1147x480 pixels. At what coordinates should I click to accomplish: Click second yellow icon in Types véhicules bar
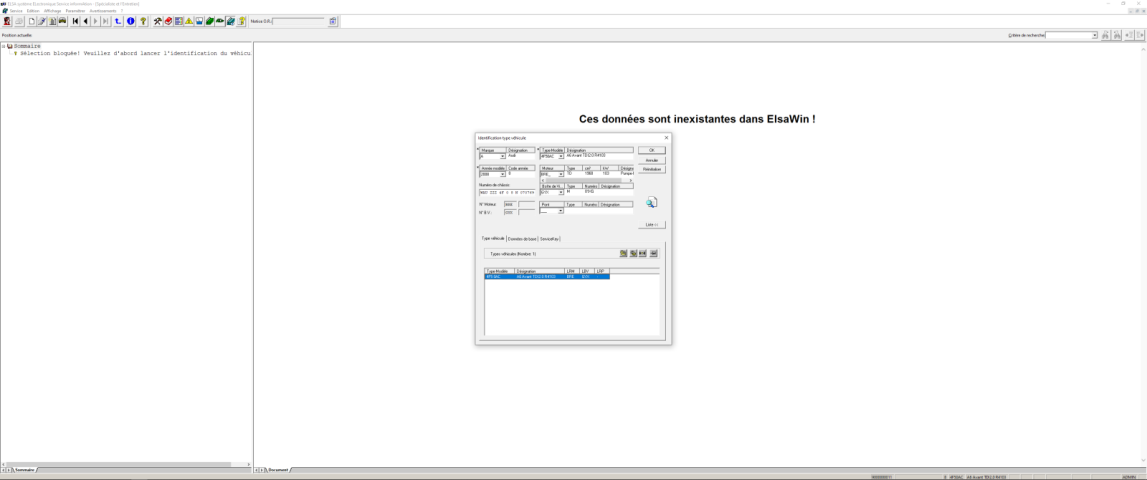click(633, 253)
